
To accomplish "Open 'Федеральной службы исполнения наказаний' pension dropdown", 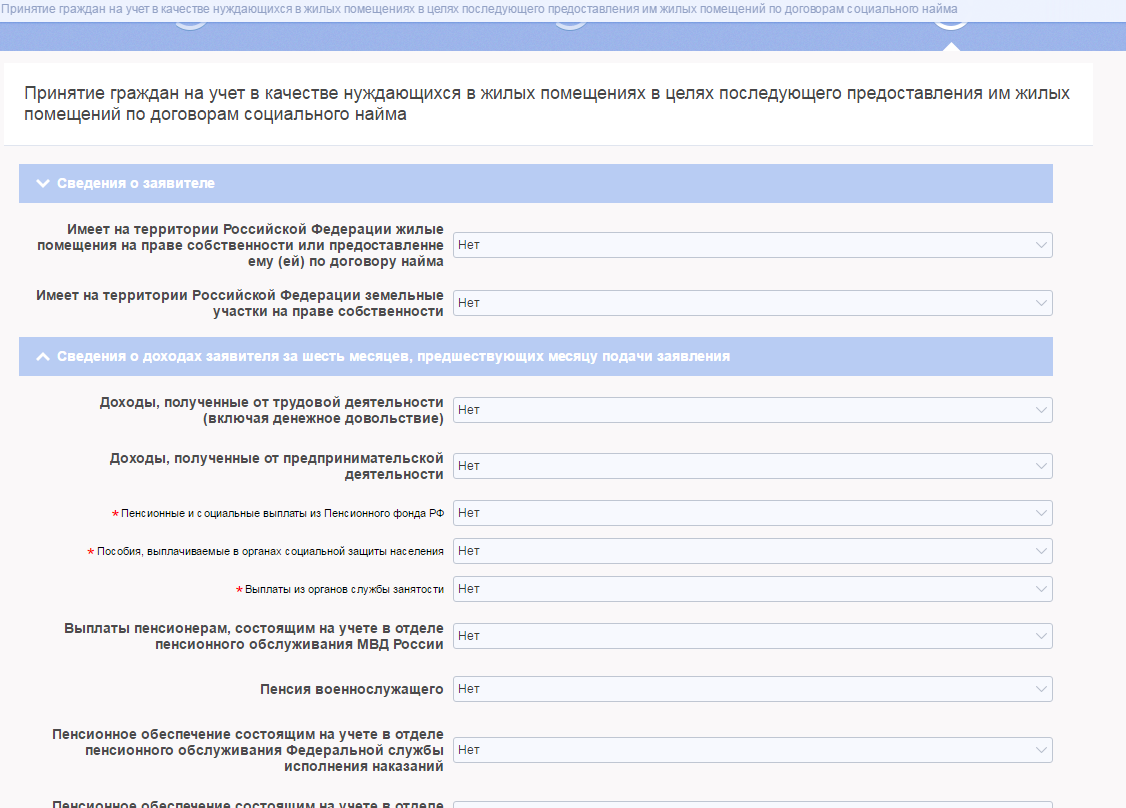I will point(752,750).
